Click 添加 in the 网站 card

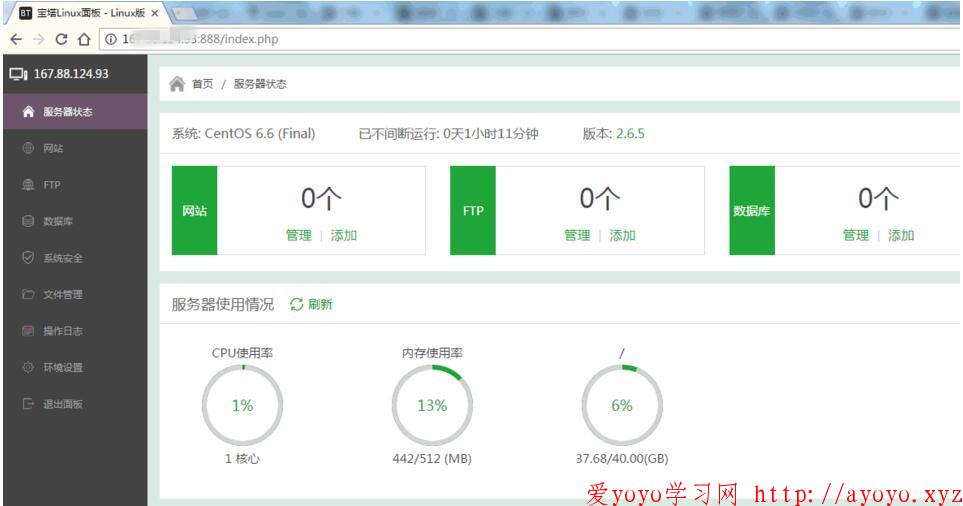[344, 235]
